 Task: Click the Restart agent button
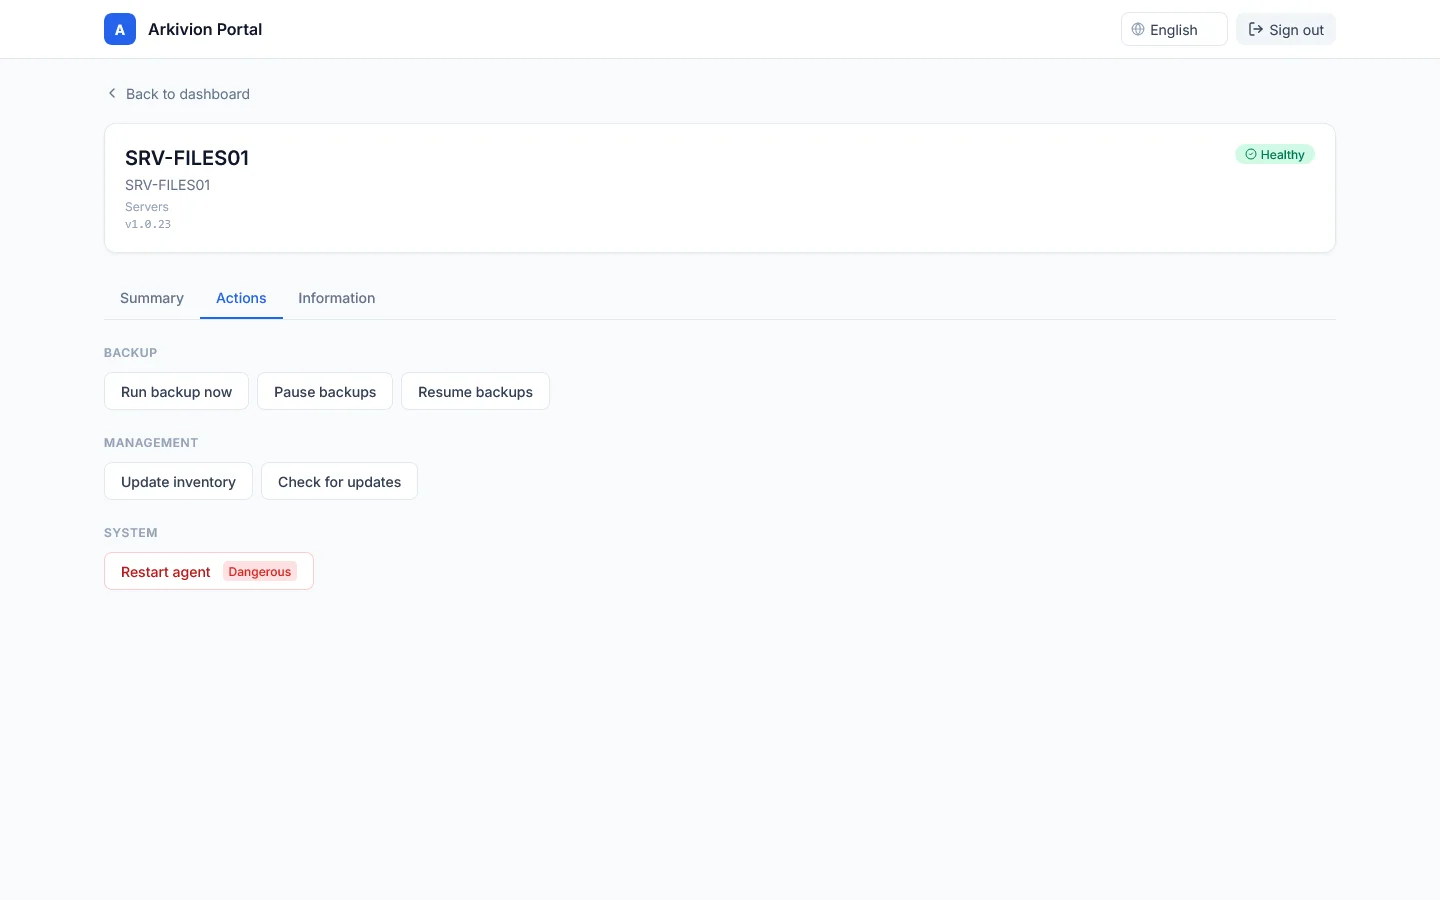click(209, 571)
